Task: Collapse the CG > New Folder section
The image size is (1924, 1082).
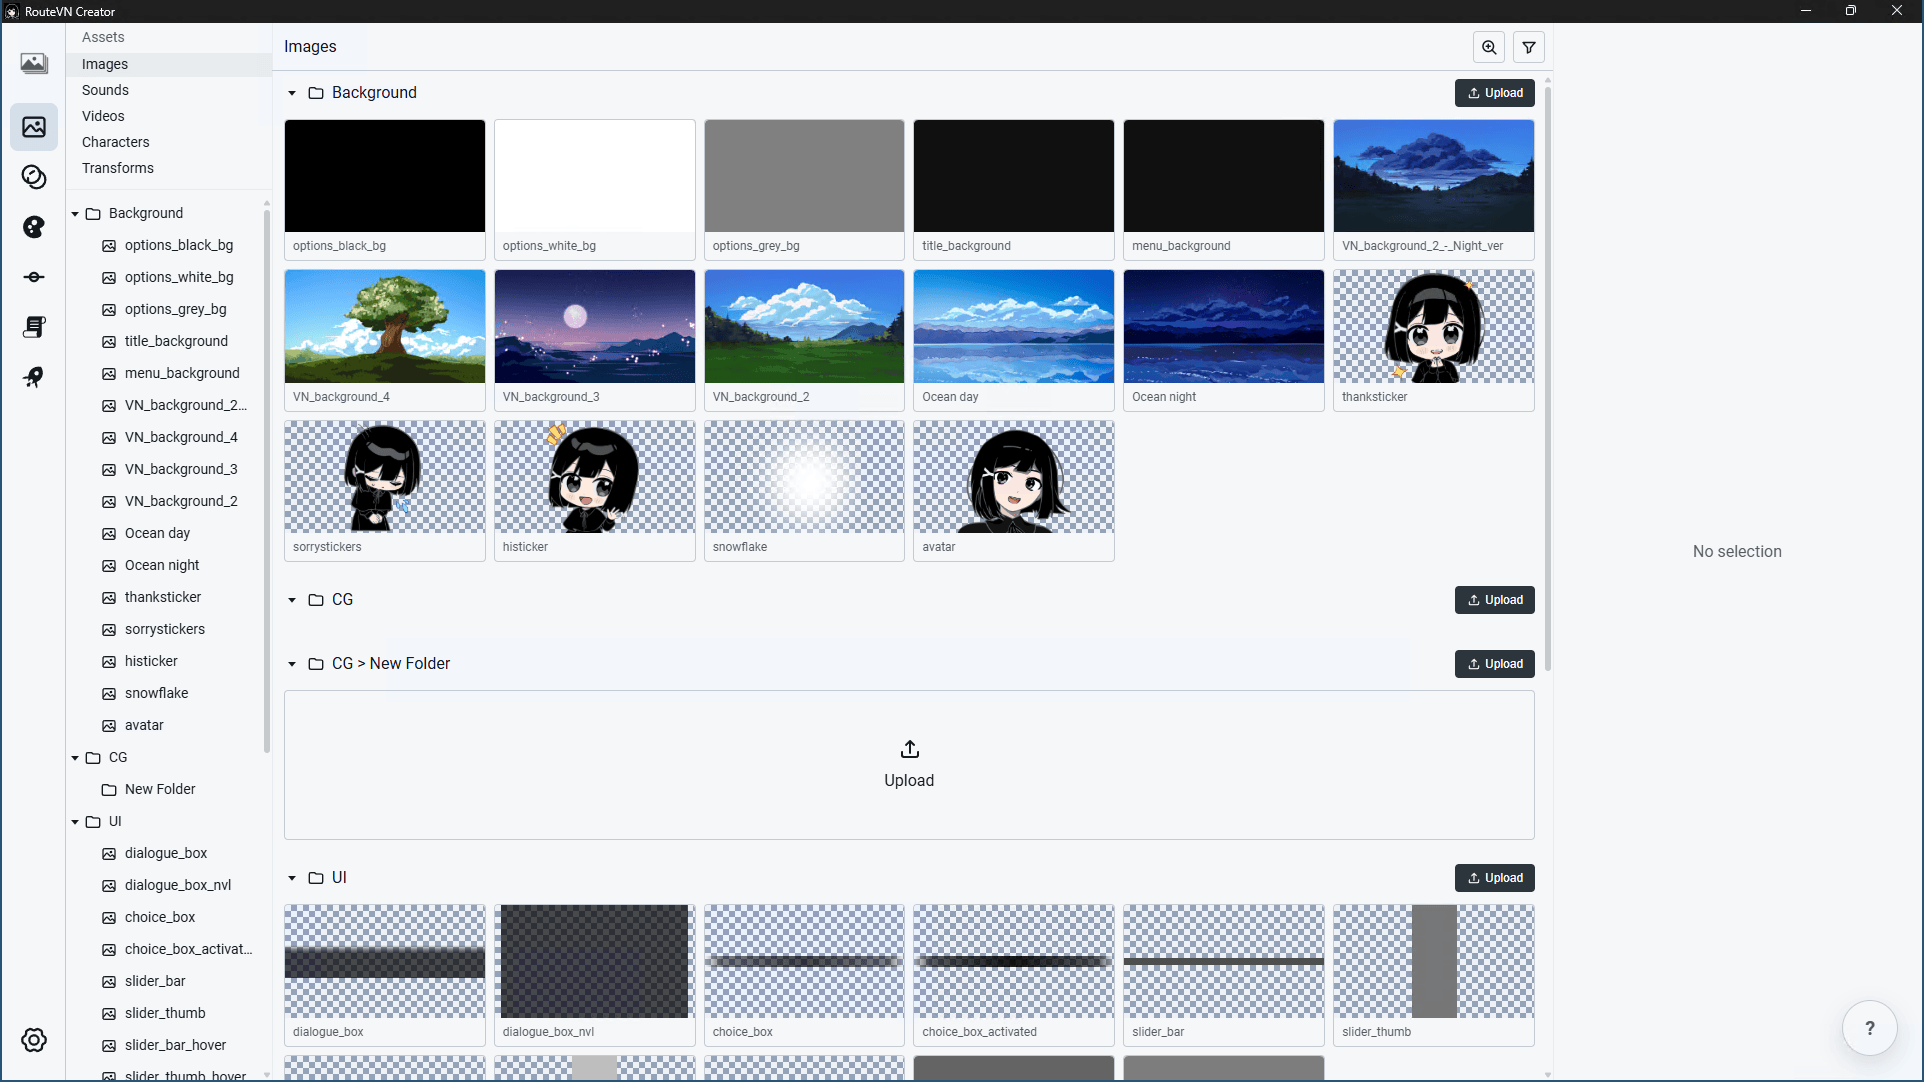Action: tap(292, 664)
